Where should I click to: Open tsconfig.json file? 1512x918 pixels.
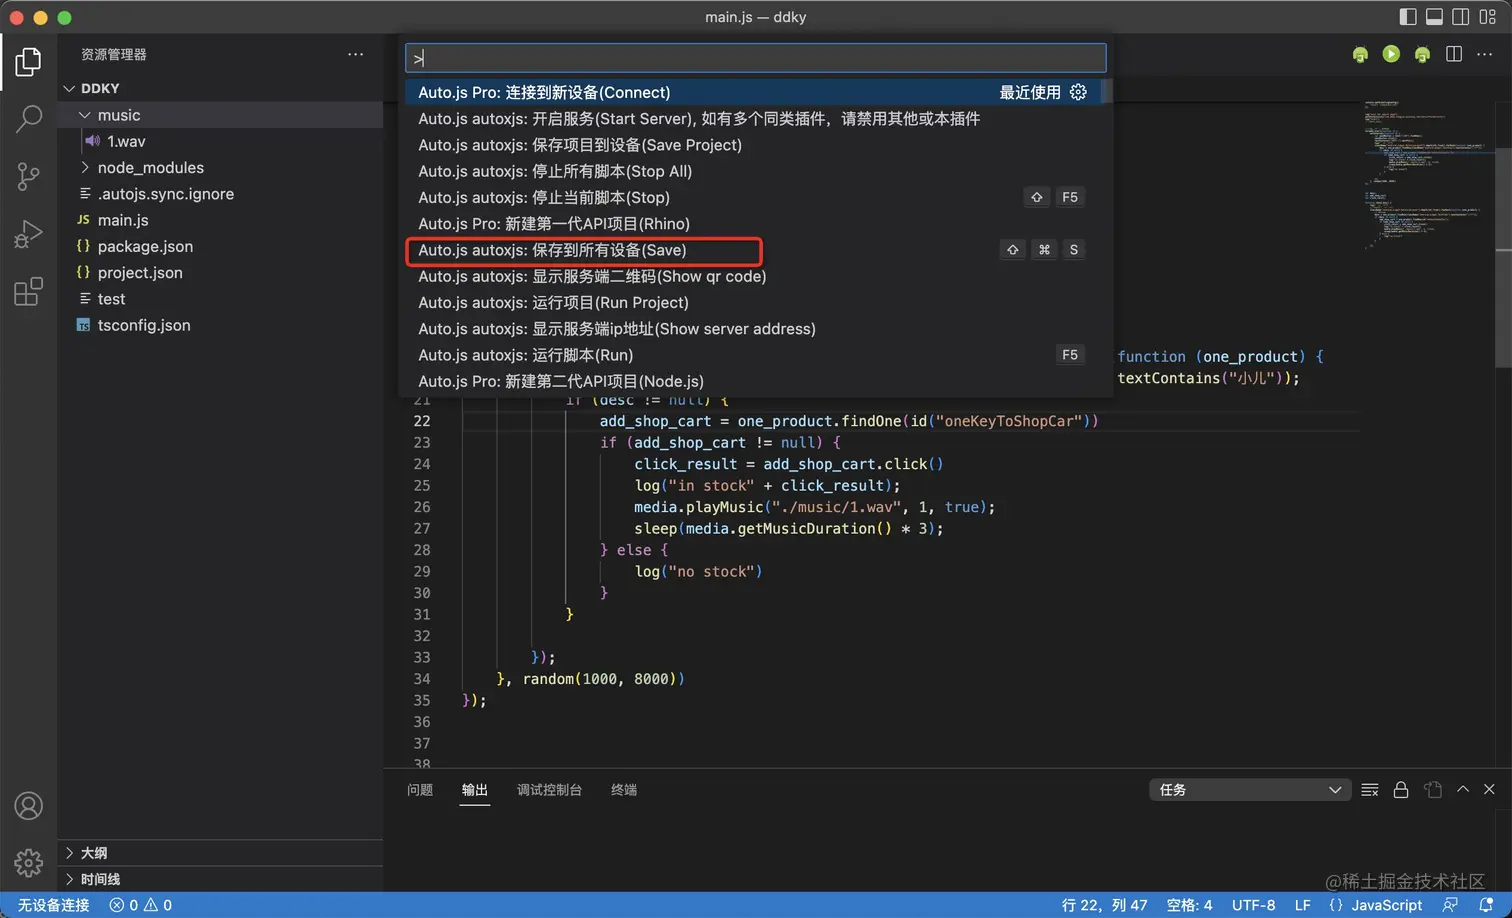(x=220, y=325)
